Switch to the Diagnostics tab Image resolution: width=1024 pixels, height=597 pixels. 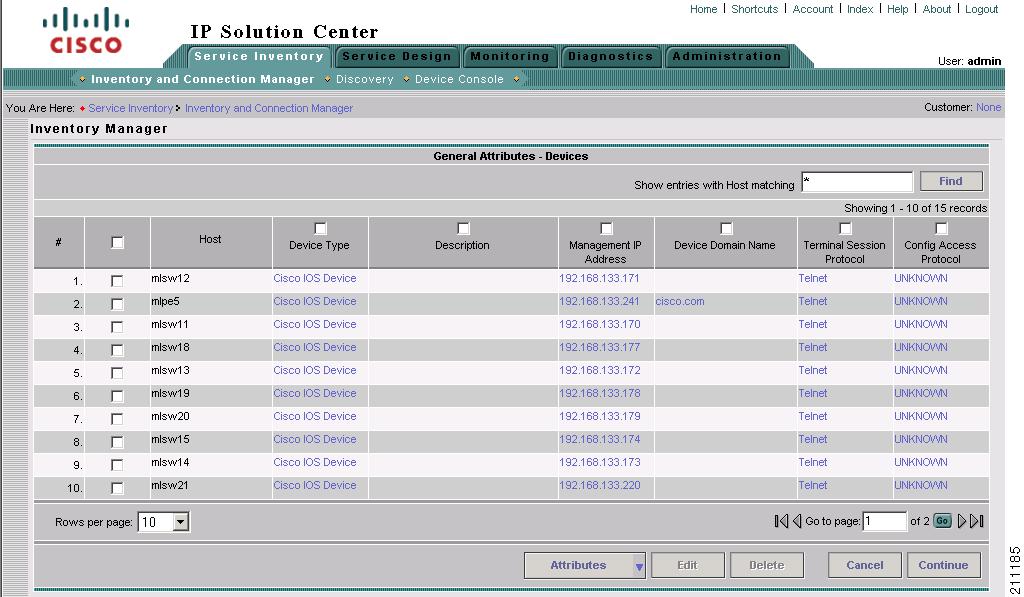coord(611,56)
